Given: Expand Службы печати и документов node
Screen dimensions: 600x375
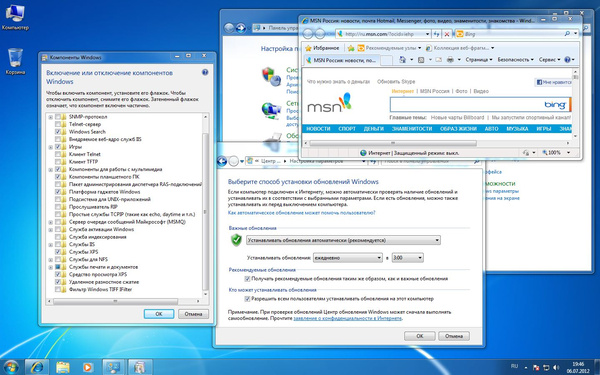Looking at the screenshot, I should click(x=51, y=267).
